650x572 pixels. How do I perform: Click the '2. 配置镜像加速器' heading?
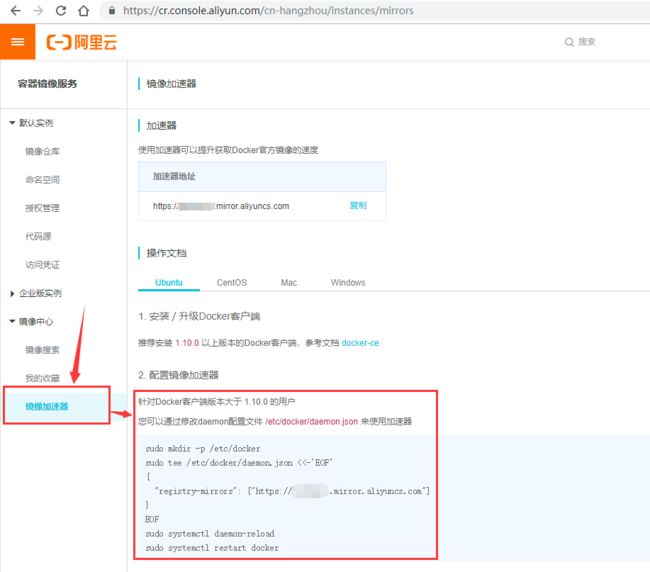click(x=178, y=375)
